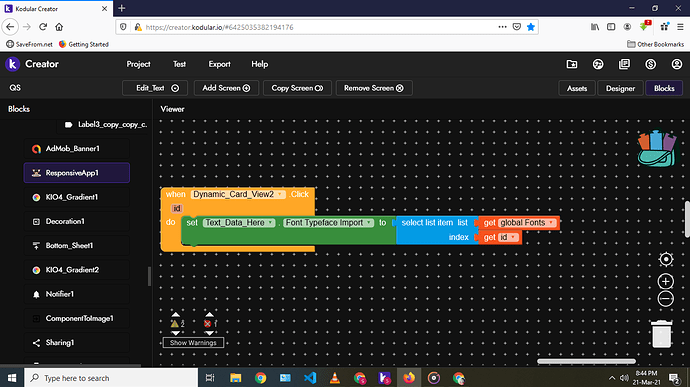Open the Kodular project folder import icon
This screenshot has height=387, width=690.
[572, 64]
